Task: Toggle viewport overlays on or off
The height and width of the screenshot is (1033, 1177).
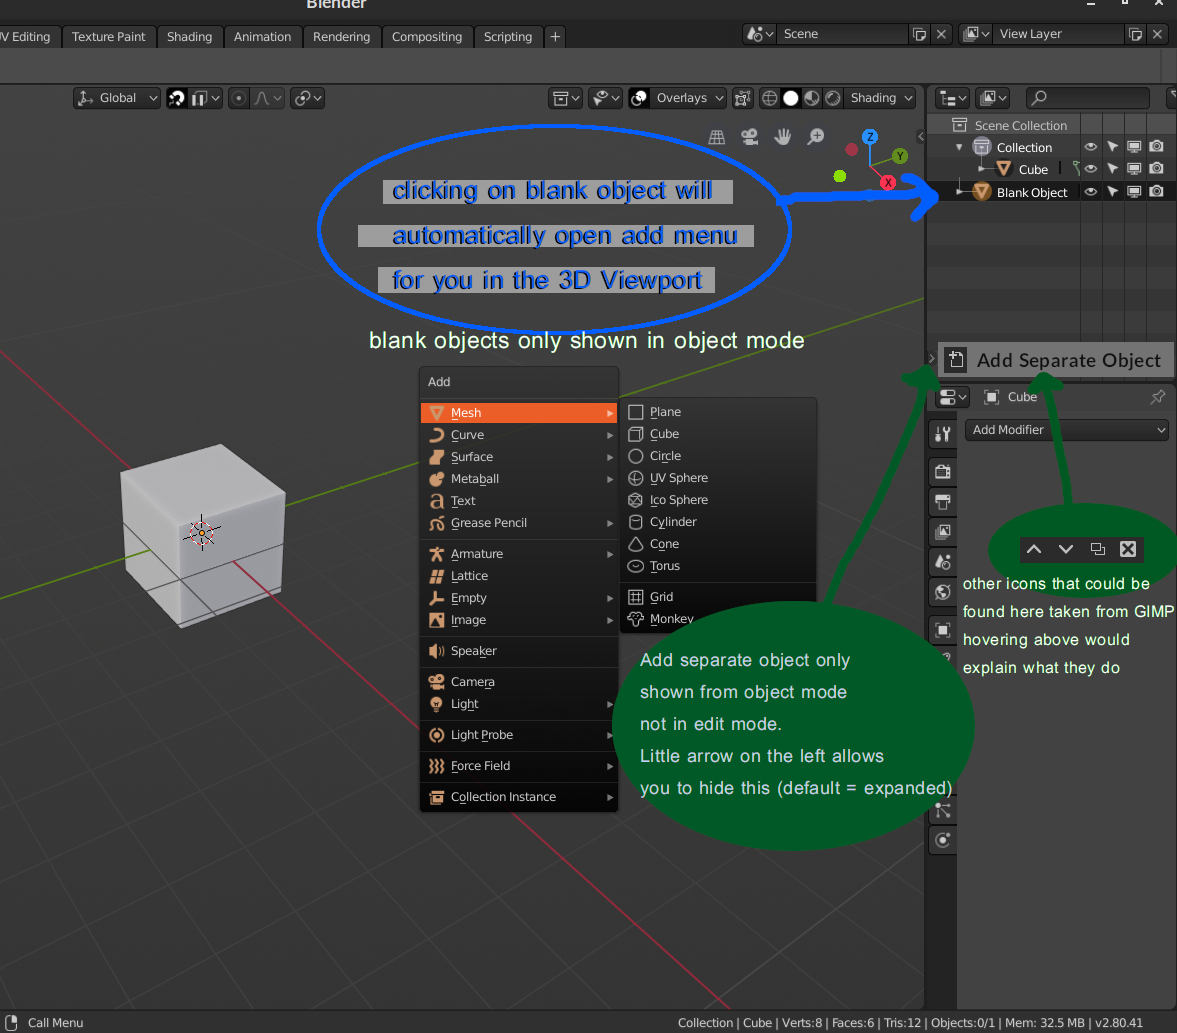Action: click(639, 98)
